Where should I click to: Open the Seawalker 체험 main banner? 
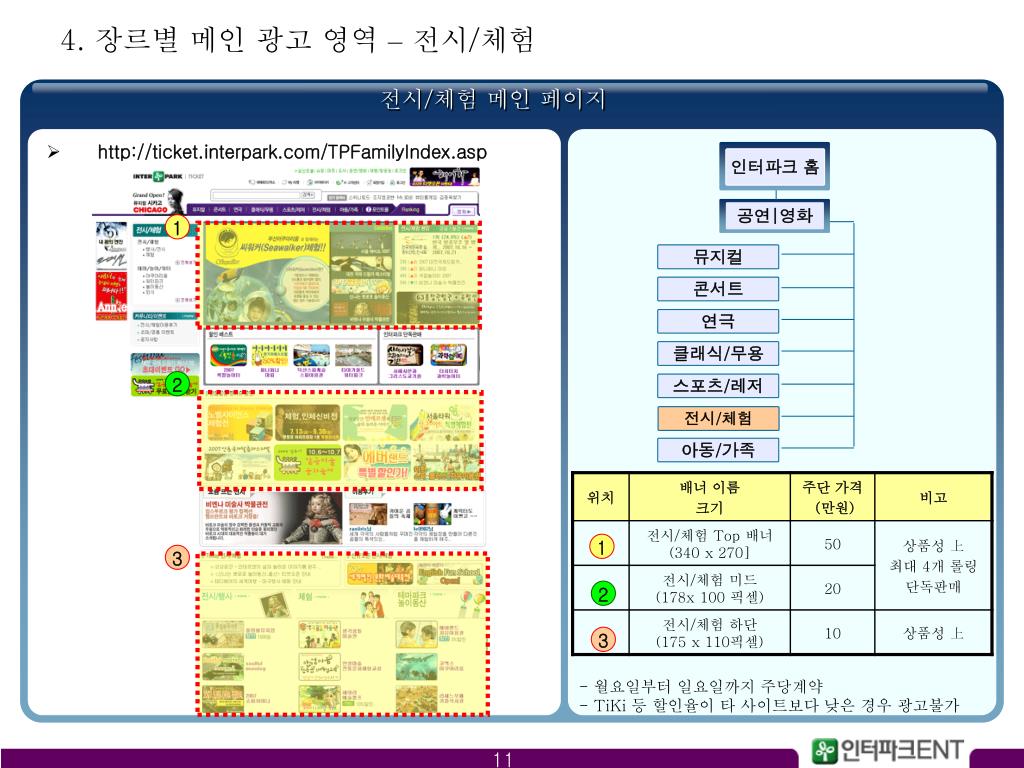click(x=266, y=274)
